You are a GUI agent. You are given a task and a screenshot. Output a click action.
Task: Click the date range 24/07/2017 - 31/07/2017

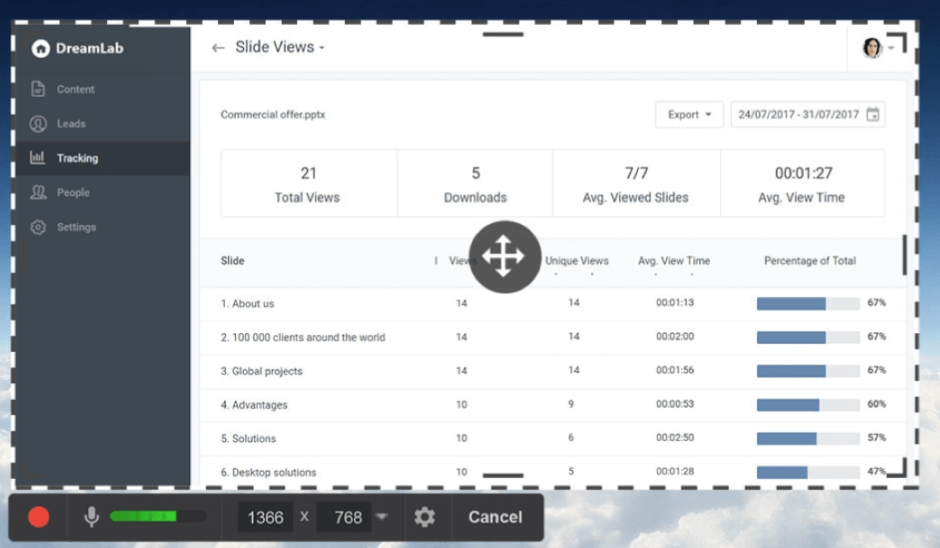coord(799,114)
